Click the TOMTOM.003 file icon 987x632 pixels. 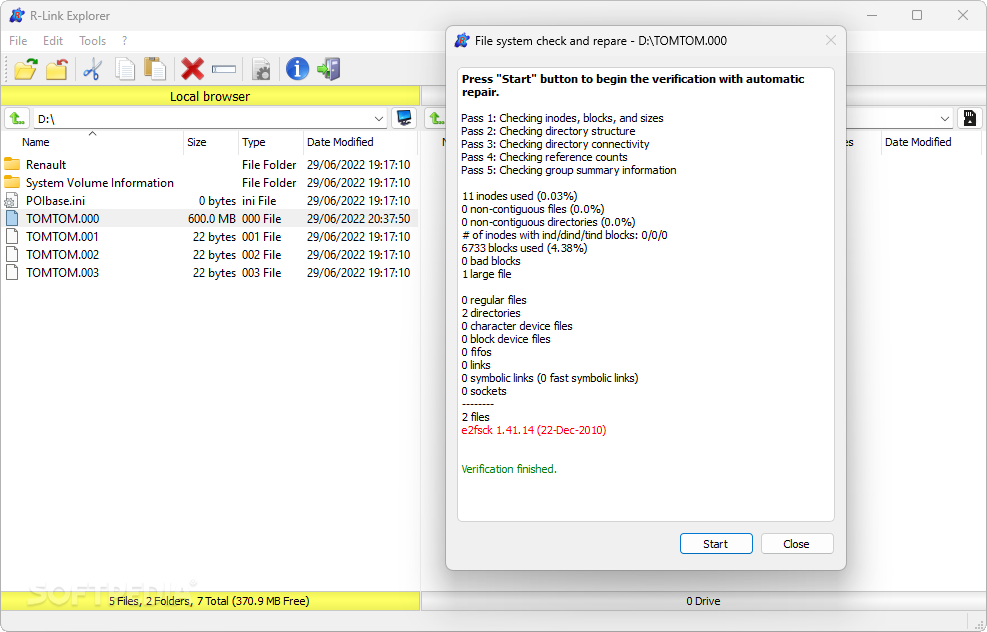pyautogui.click(x=12, y=273)
